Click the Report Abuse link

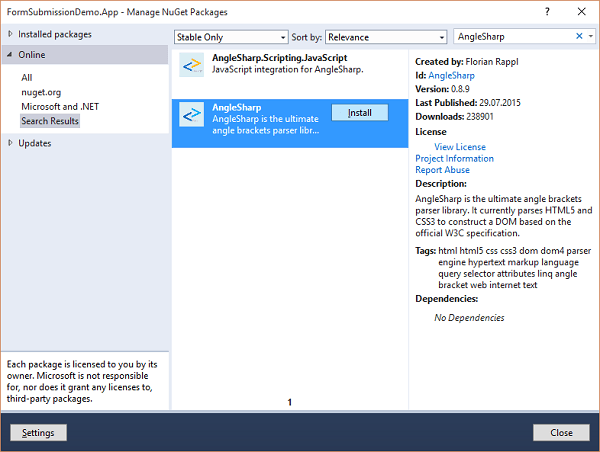pyautogui.click(x=443, y=170)
